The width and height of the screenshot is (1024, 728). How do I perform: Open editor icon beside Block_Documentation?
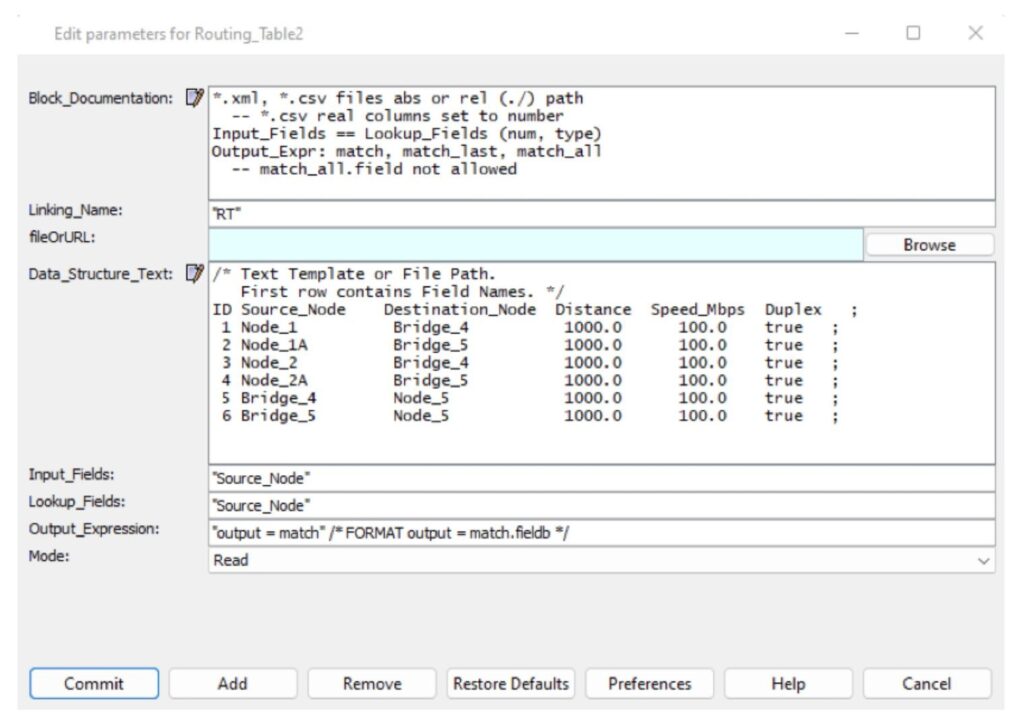tap(194, 98)
